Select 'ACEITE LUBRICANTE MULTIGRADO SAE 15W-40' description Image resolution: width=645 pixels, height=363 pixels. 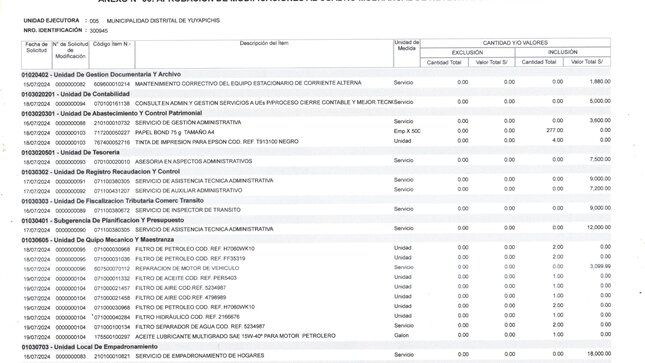[x=235, y=336]
